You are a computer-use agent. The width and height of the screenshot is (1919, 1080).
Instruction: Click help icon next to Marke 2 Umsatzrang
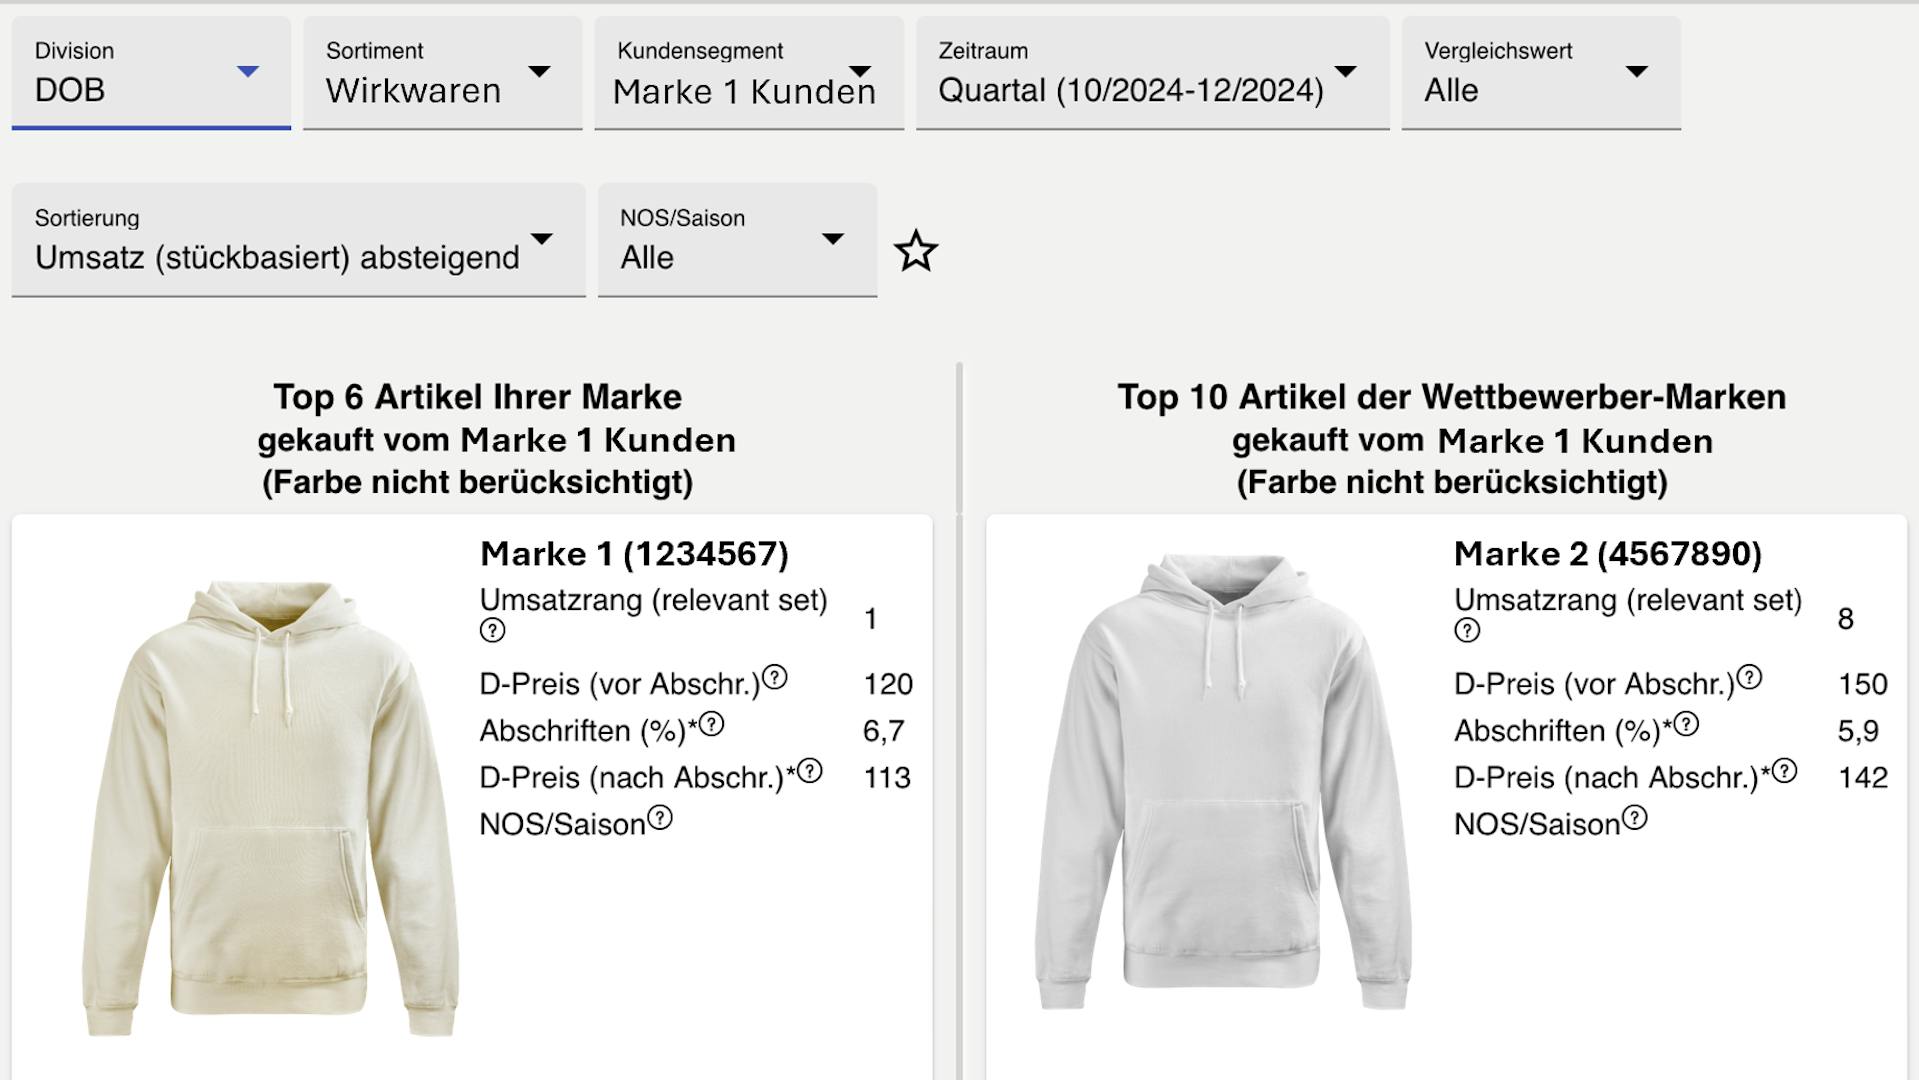pos(1466,631)
